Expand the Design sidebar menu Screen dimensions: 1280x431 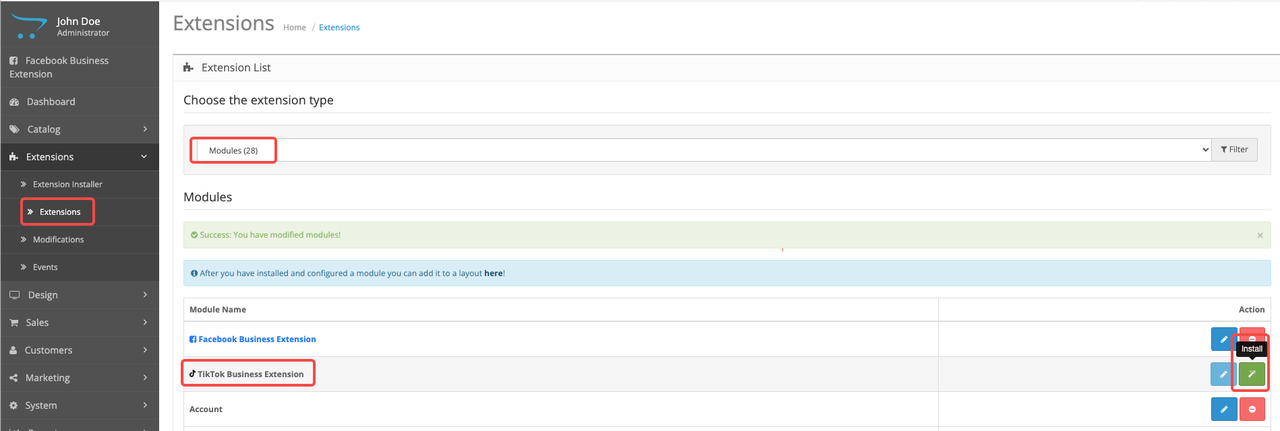pyautogui.click(x=79, y=295)
